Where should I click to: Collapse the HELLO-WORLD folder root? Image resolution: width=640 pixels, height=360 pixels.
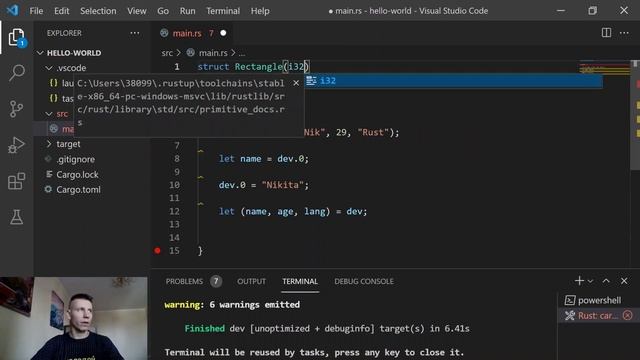tap(40, 53)
